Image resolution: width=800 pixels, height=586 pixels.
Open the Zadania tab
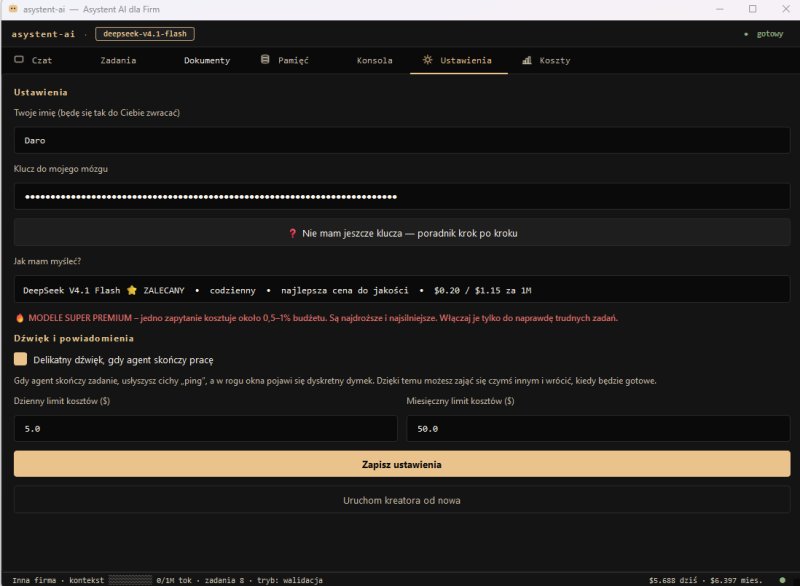coord(118,60)
